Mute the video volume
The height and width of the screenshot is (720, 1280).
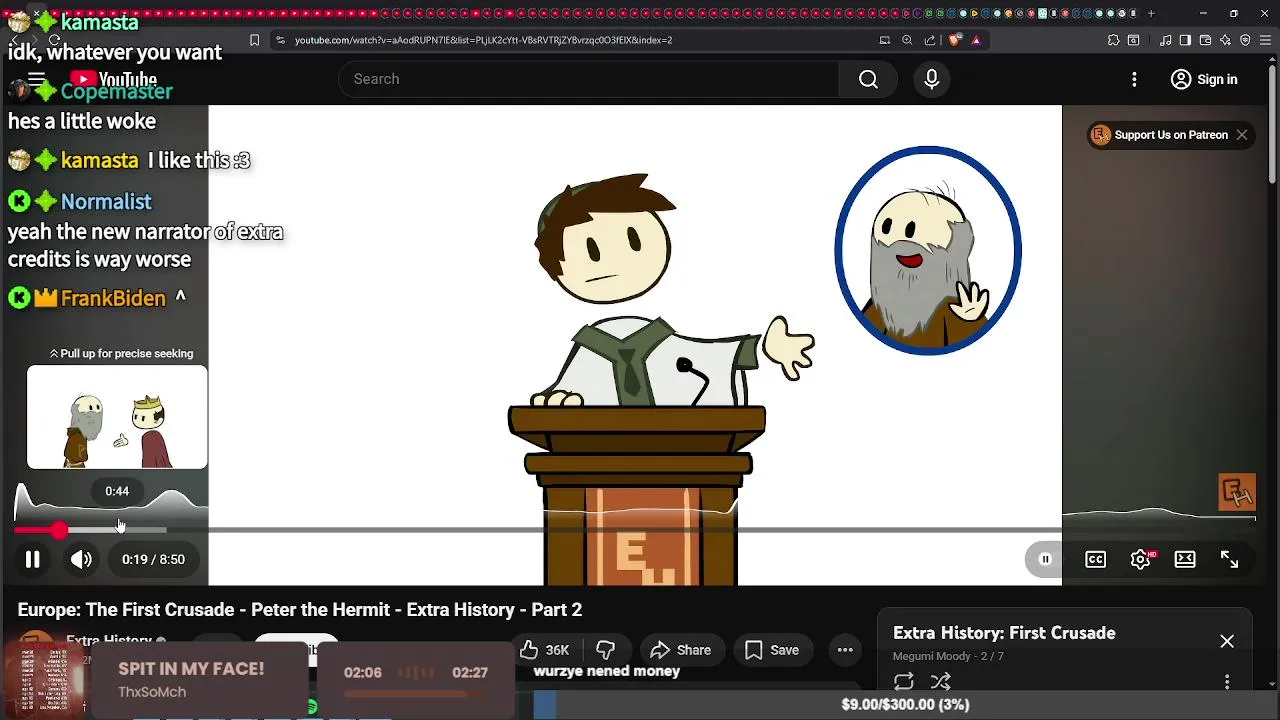click(81, 560)
